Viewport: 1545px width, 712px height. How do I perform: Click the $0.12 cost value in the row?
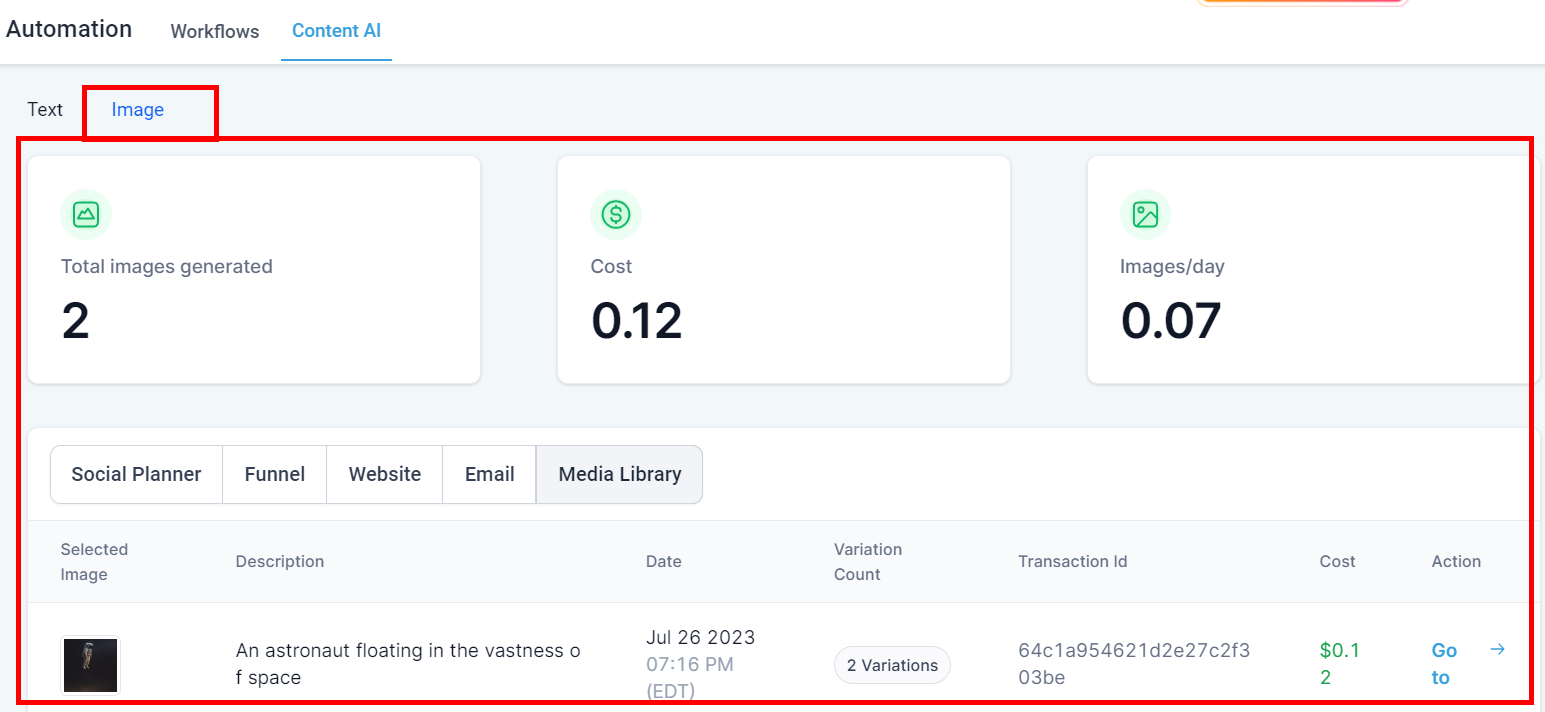(x=1339, y=664)
